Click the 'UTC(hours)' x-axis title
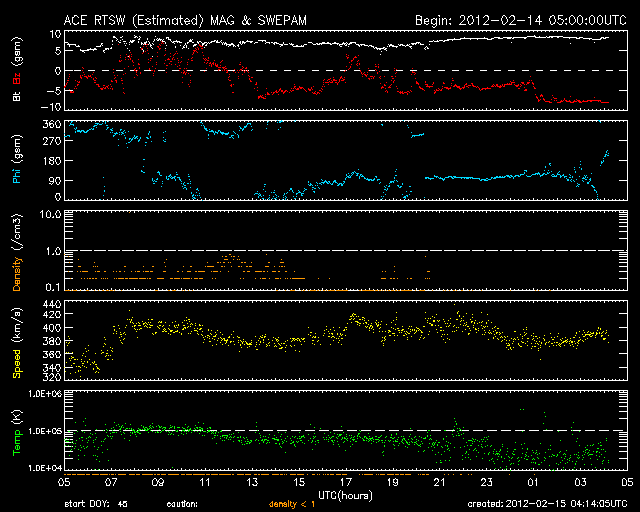The image size is (640, 512). [345, 496]
